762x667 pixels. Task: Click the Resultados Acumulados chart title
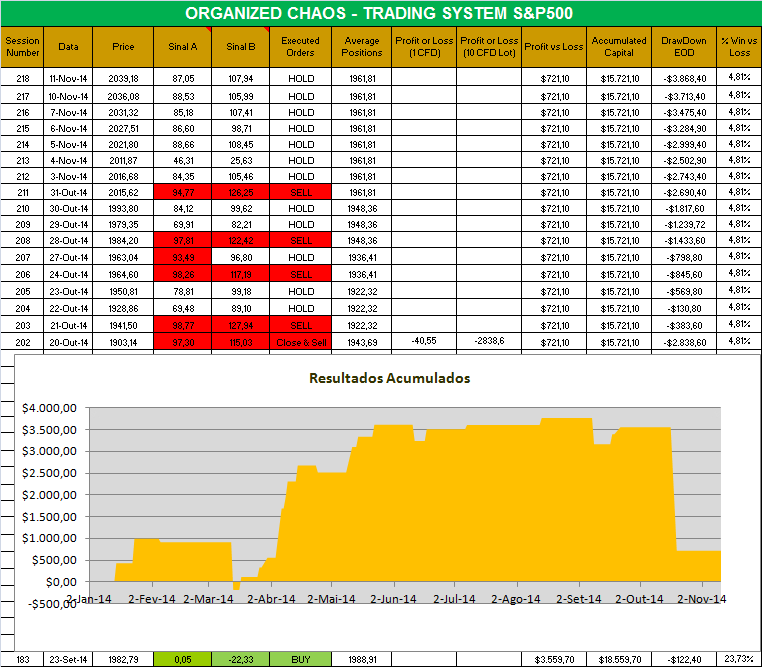tap(389, 378)
